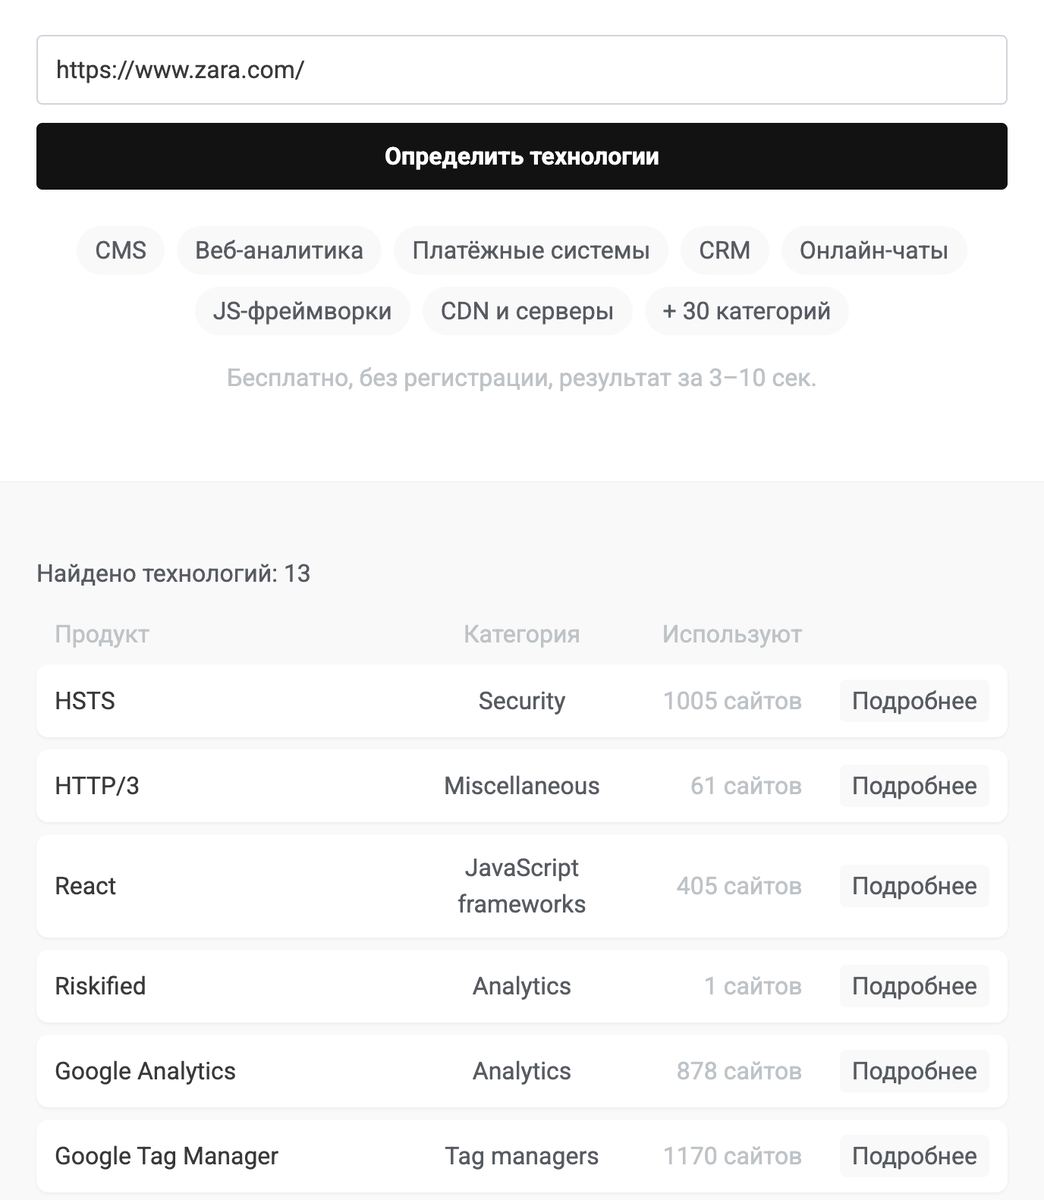Open details for HTTP/3 technology

tap(913, 786)
